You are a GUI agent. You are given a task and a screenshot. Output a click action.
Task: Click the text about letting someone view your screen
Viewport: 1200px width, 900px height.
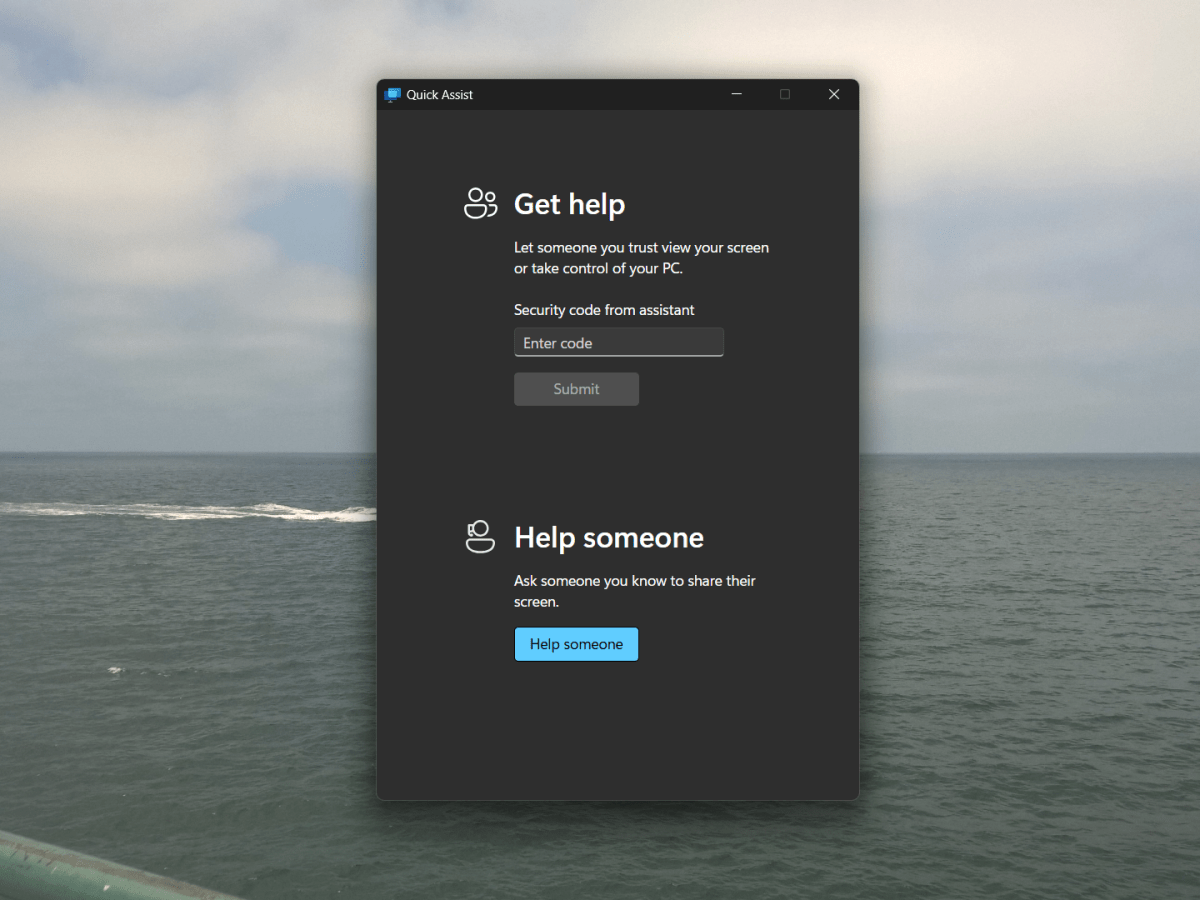pyautogui.click(x=641, y=257)
